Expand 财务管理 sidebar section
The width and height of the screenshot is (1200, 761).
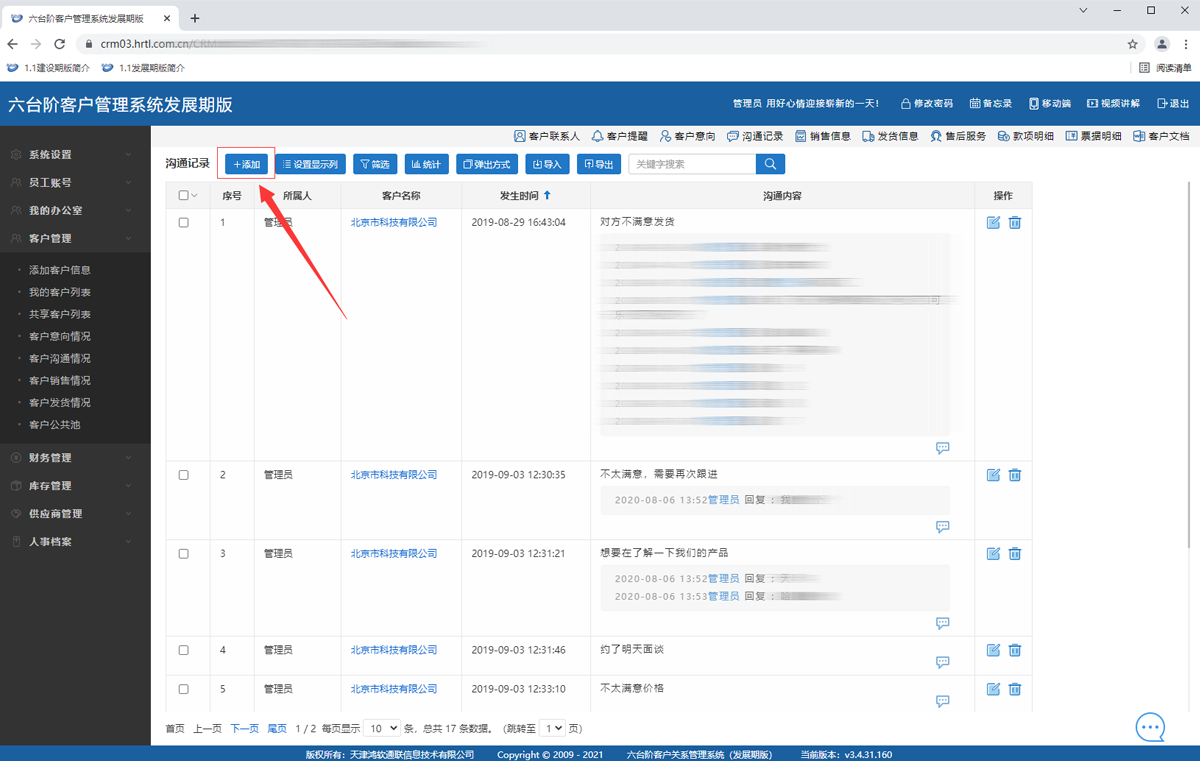(75, 458)
